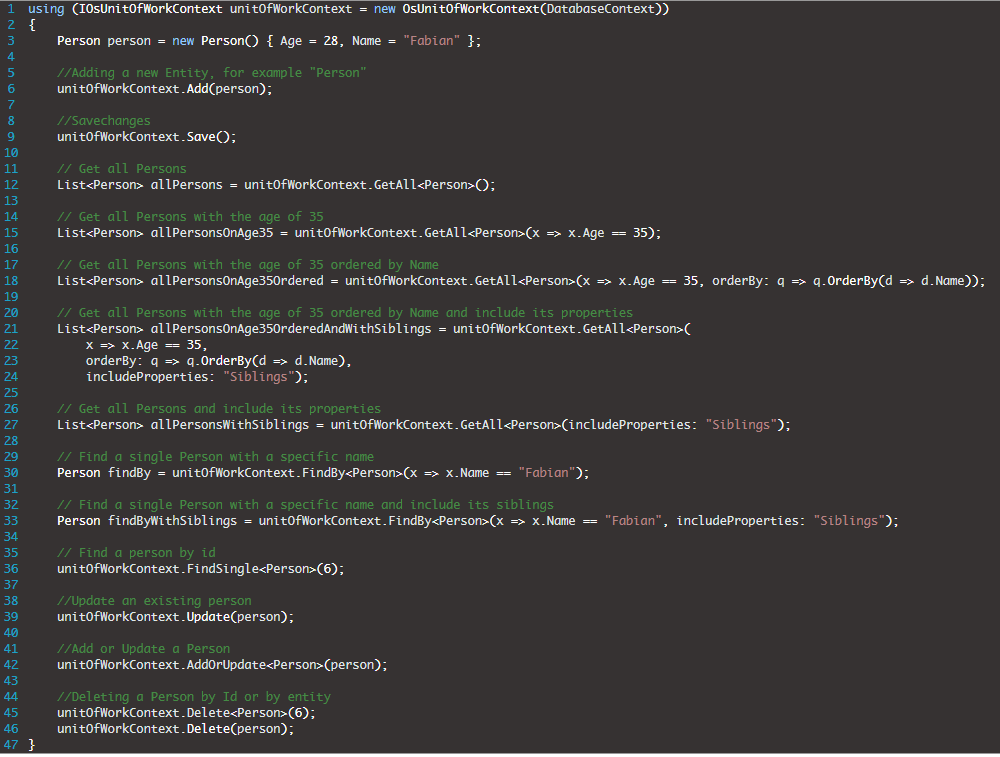This screenshot has height=757, width=1000.
Task: Click "AddOrUpdate<Person>(person);" on line 42
Action: coord(287,665)
